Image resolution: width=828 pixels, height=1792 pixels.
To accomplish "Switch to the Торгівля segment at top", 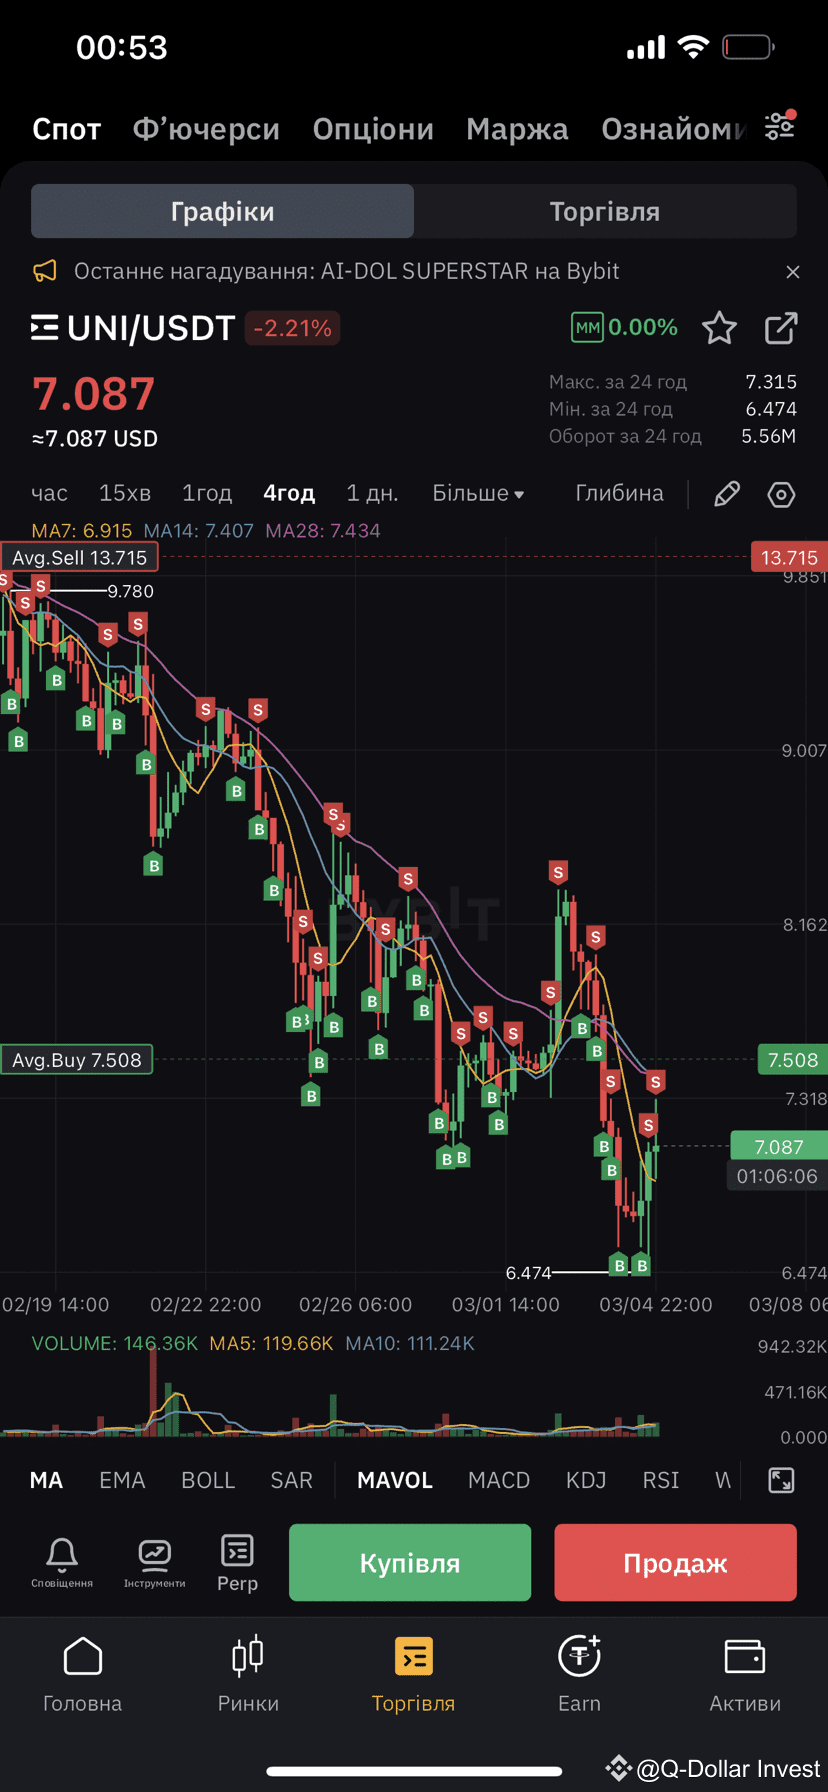I will click(x=605, y=211).
